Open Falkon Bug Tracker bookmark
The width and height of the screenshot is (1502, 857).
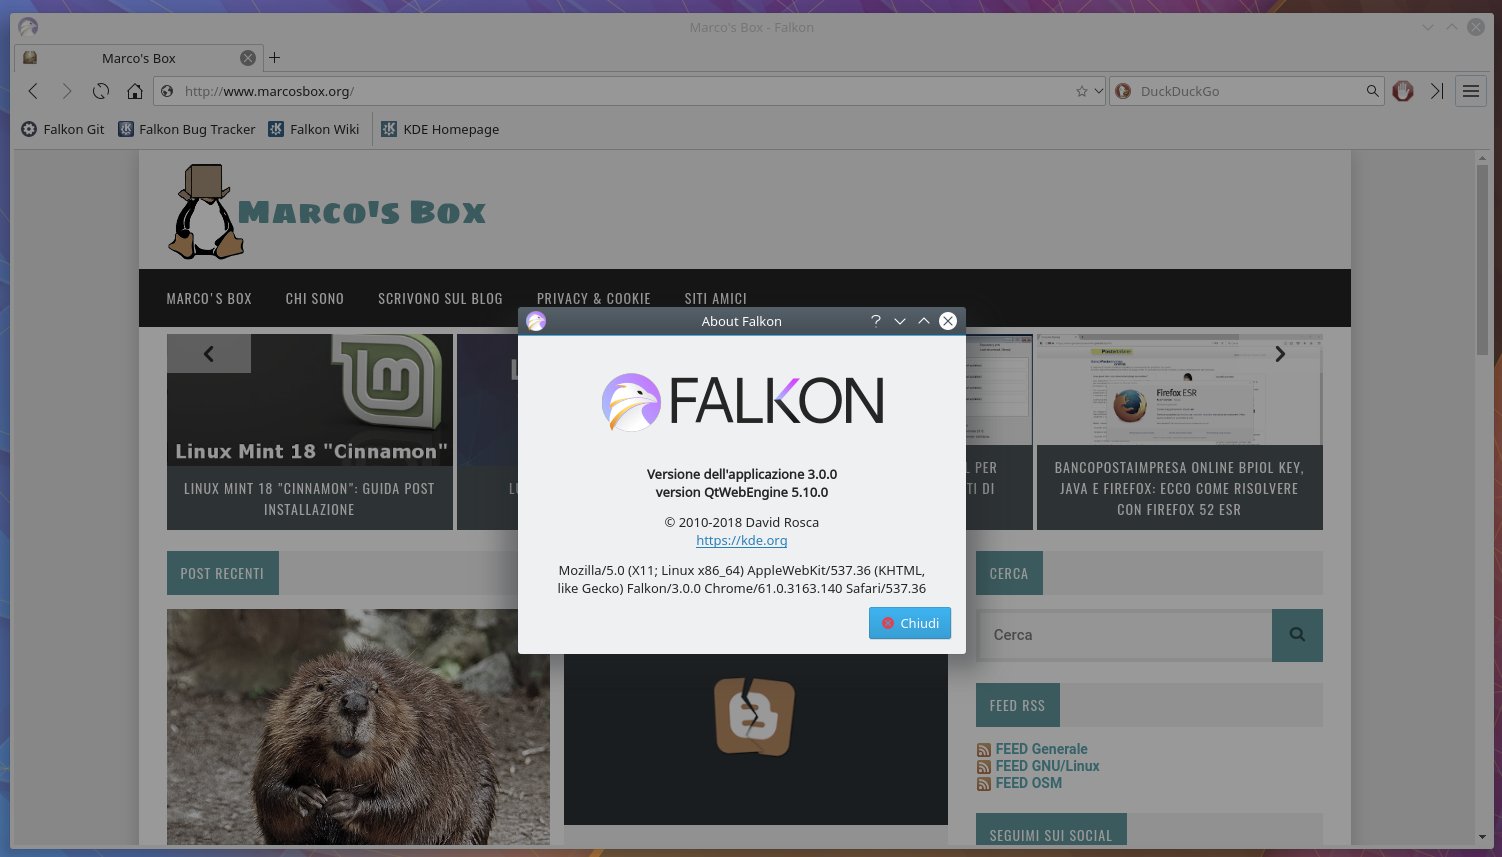(x=187, y=129)
